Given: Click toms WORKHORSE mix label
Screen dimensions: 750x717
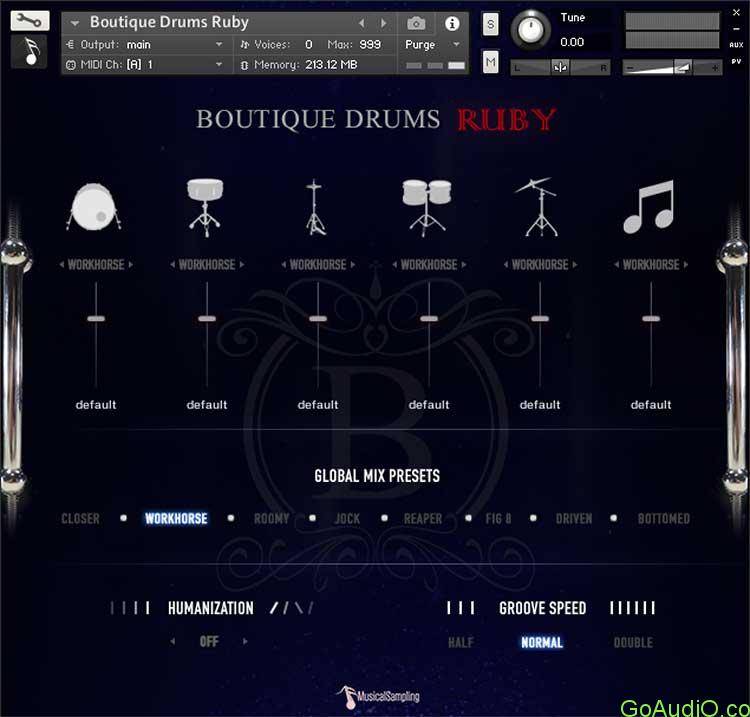Looking at the screenshot, I should coord(429,265).
